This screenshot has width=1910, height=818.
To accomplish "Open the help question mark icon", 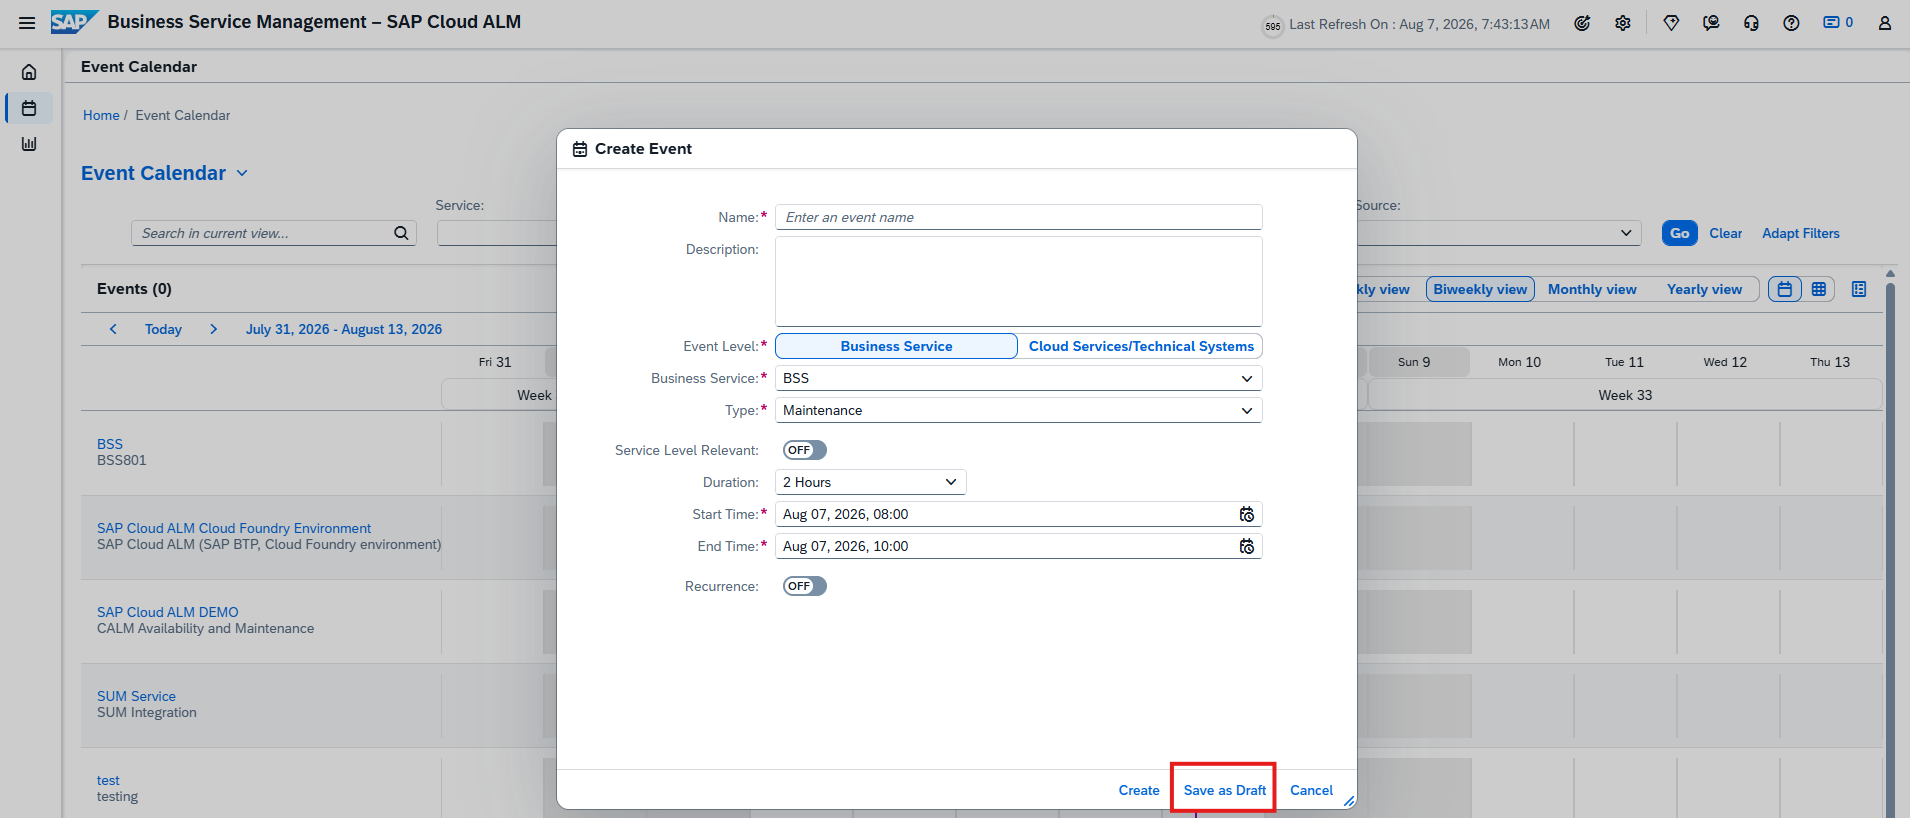I will [x=1791, y=23].
